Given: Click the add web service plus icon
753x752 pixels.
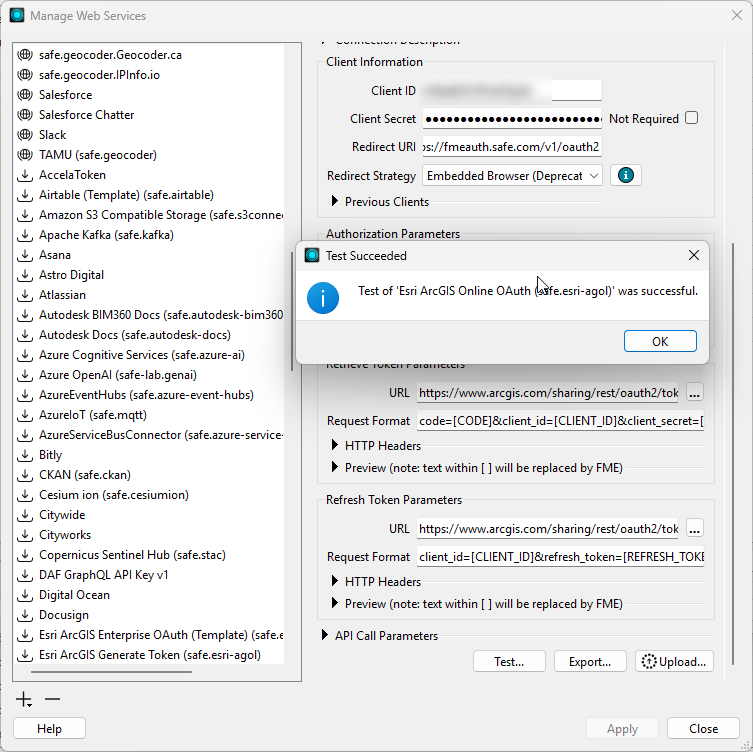Looking at the screenshot, I should click(x=24, y=700).
